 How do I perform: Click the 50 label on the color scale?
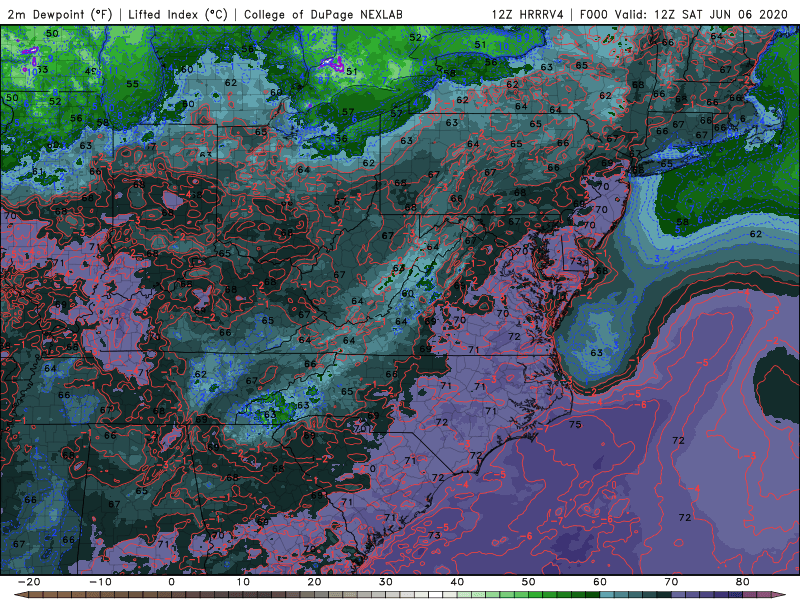coord(529,582)
